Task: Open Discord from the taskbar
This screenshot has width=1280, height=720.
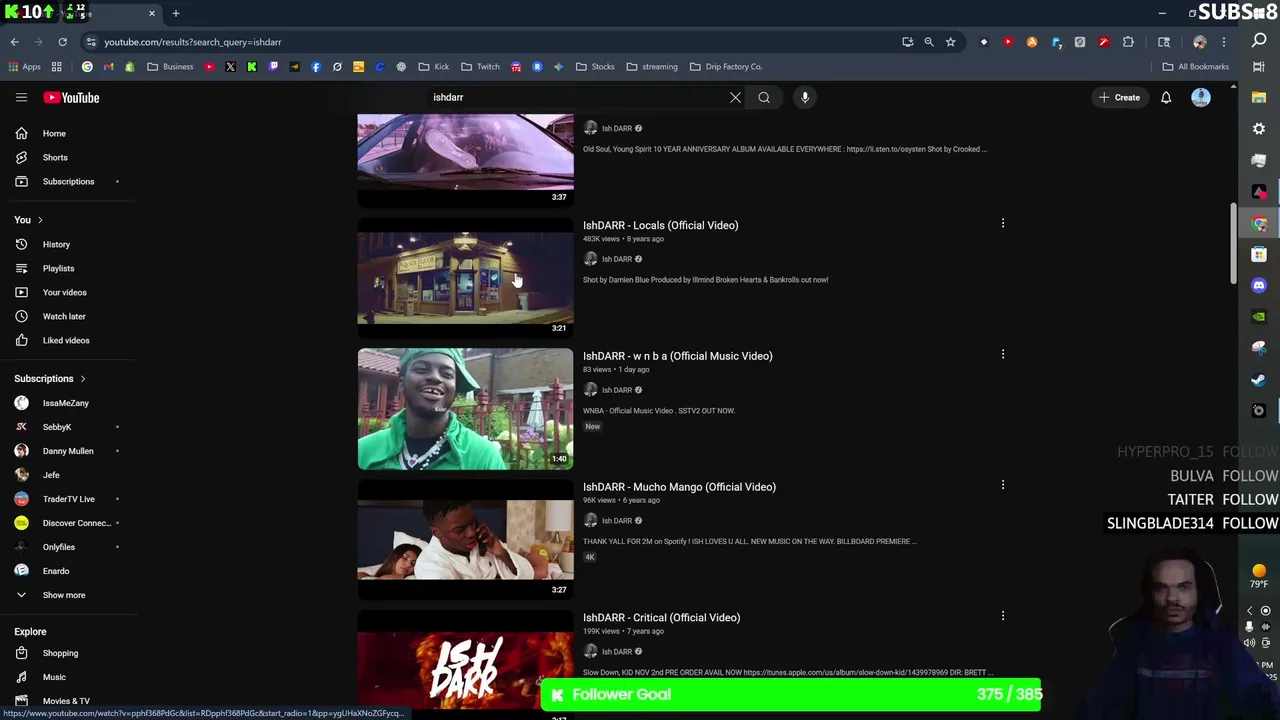Action: (x=1259, y=285)
